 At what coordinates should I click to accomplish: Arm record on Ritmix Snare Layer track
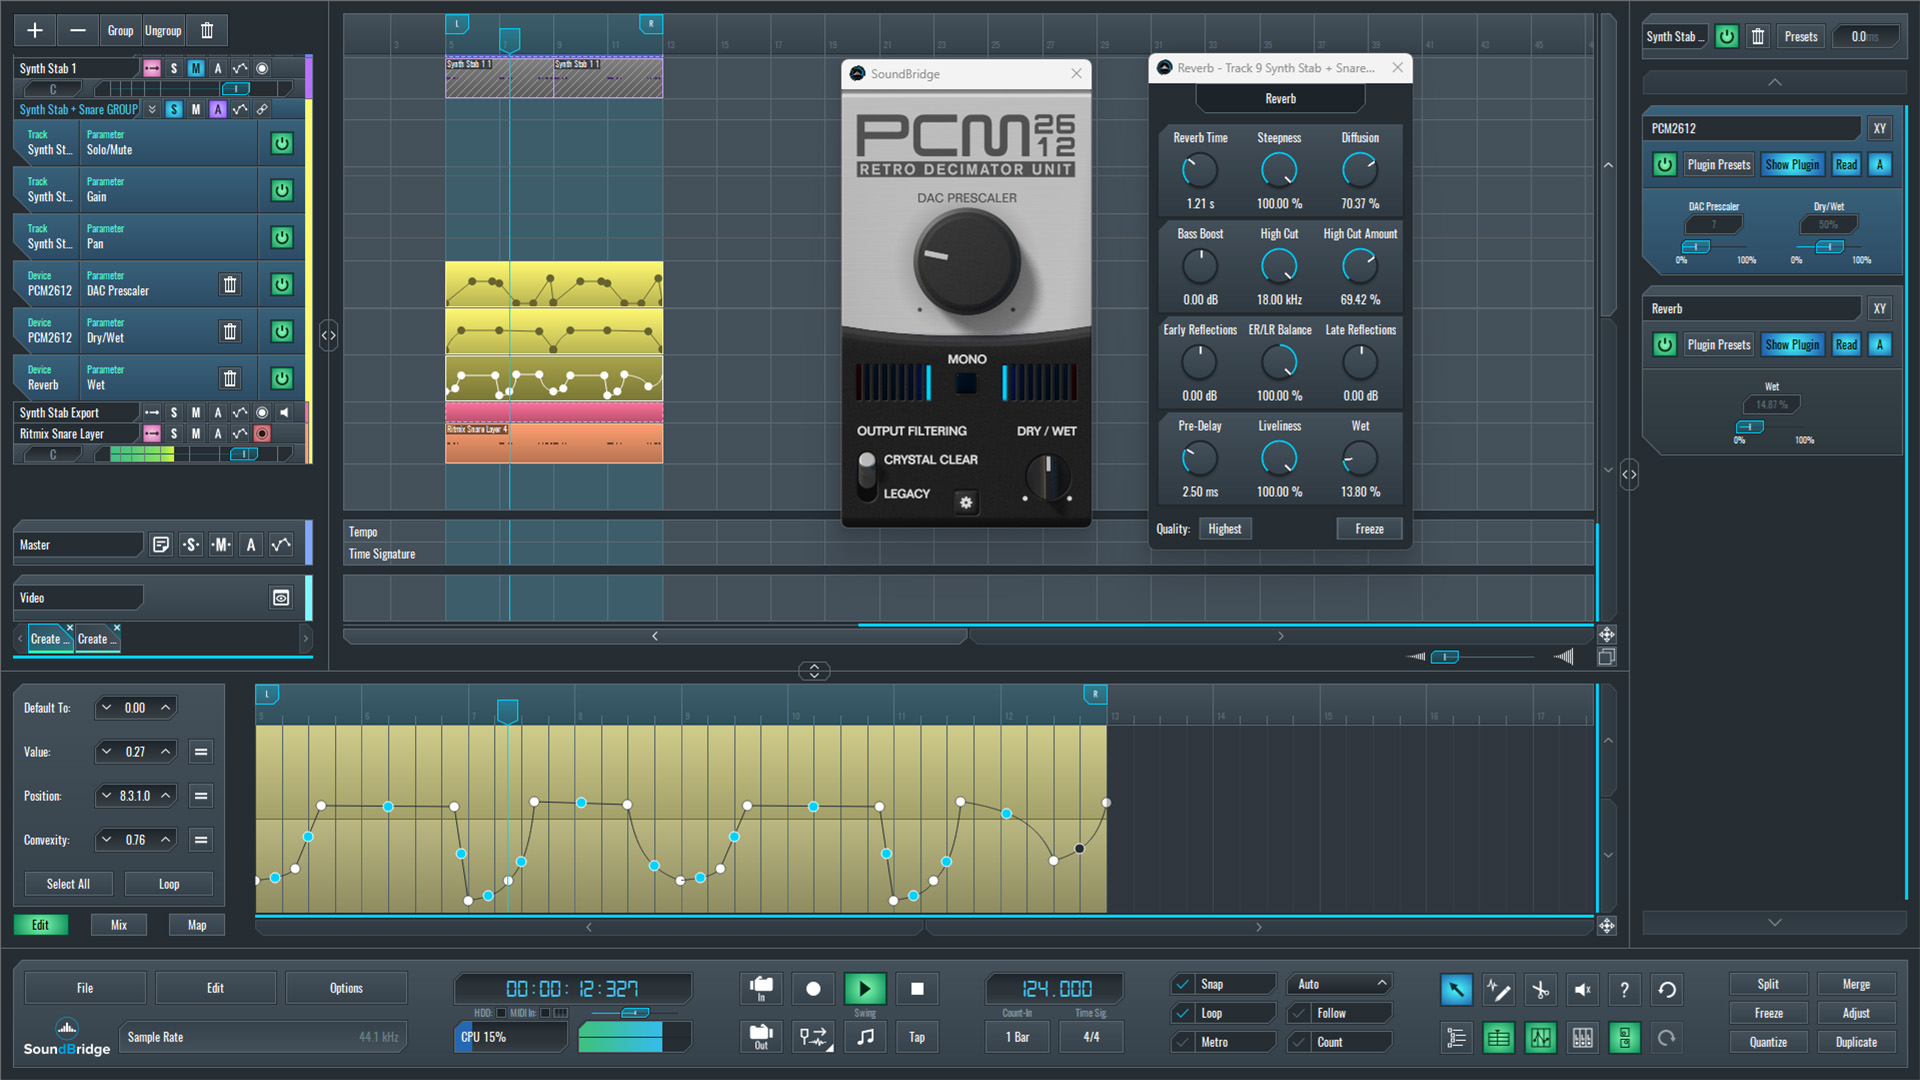[x=262, y=433]
